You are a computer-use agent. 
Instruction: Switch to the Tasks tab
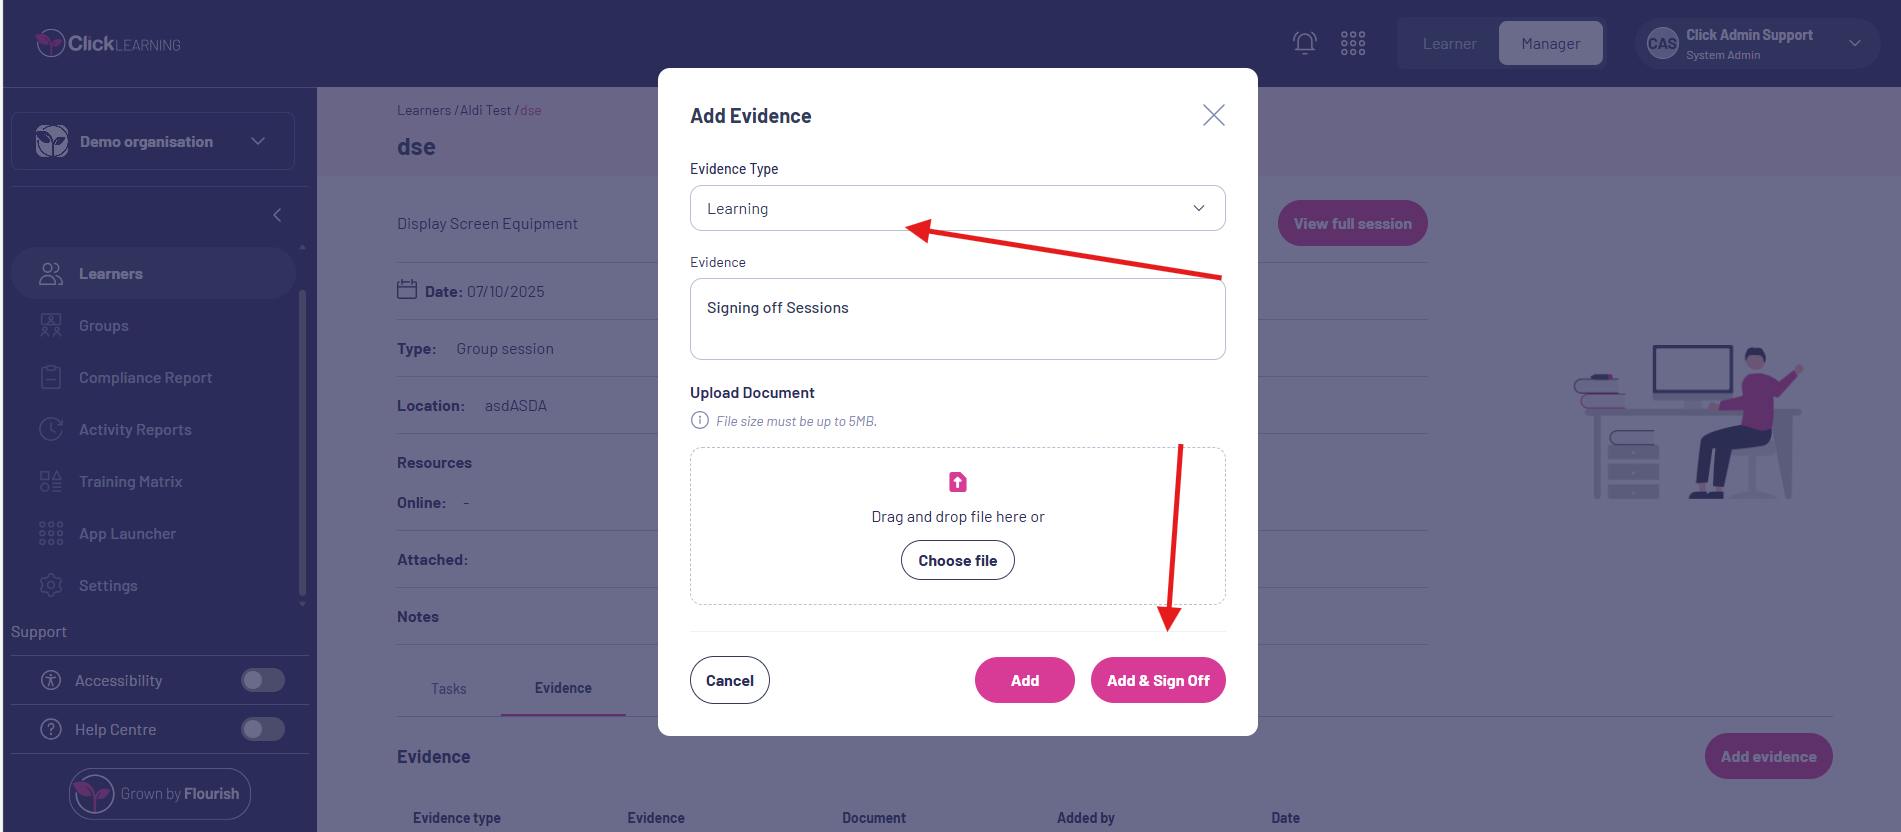tap(449, 689)
